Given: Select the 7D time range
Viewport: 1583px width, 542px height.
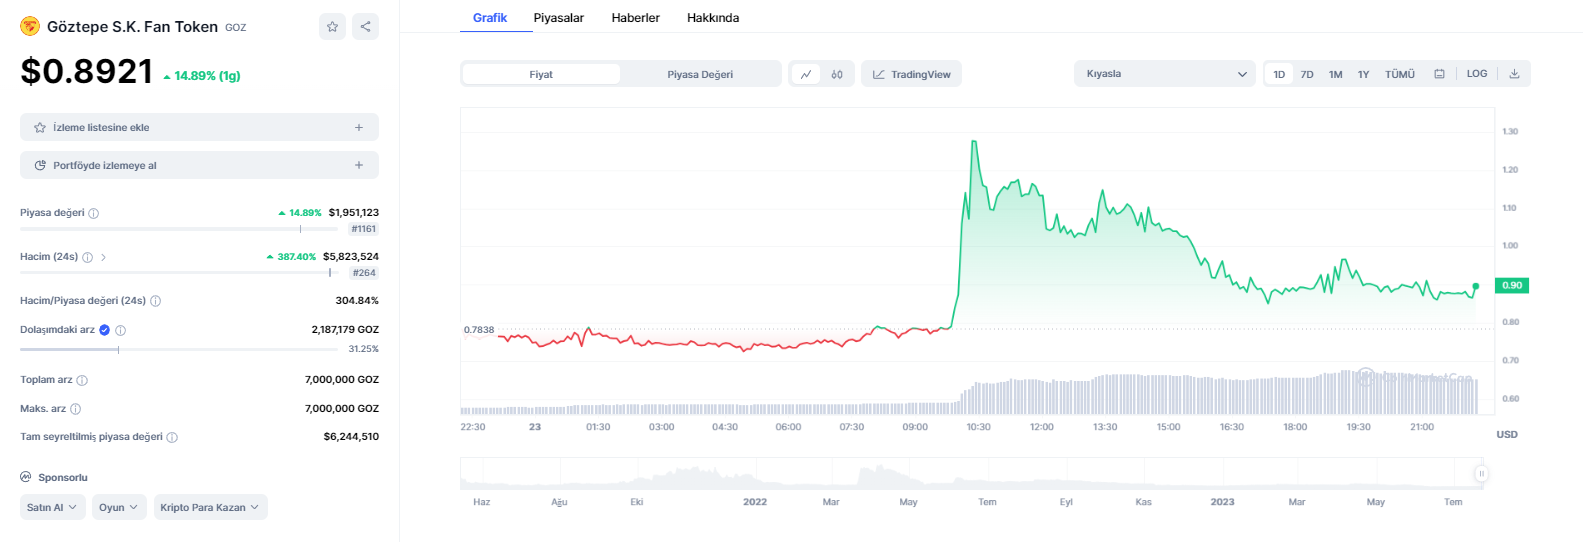Looking at the screenshot, I should (x=1307, y=74).
